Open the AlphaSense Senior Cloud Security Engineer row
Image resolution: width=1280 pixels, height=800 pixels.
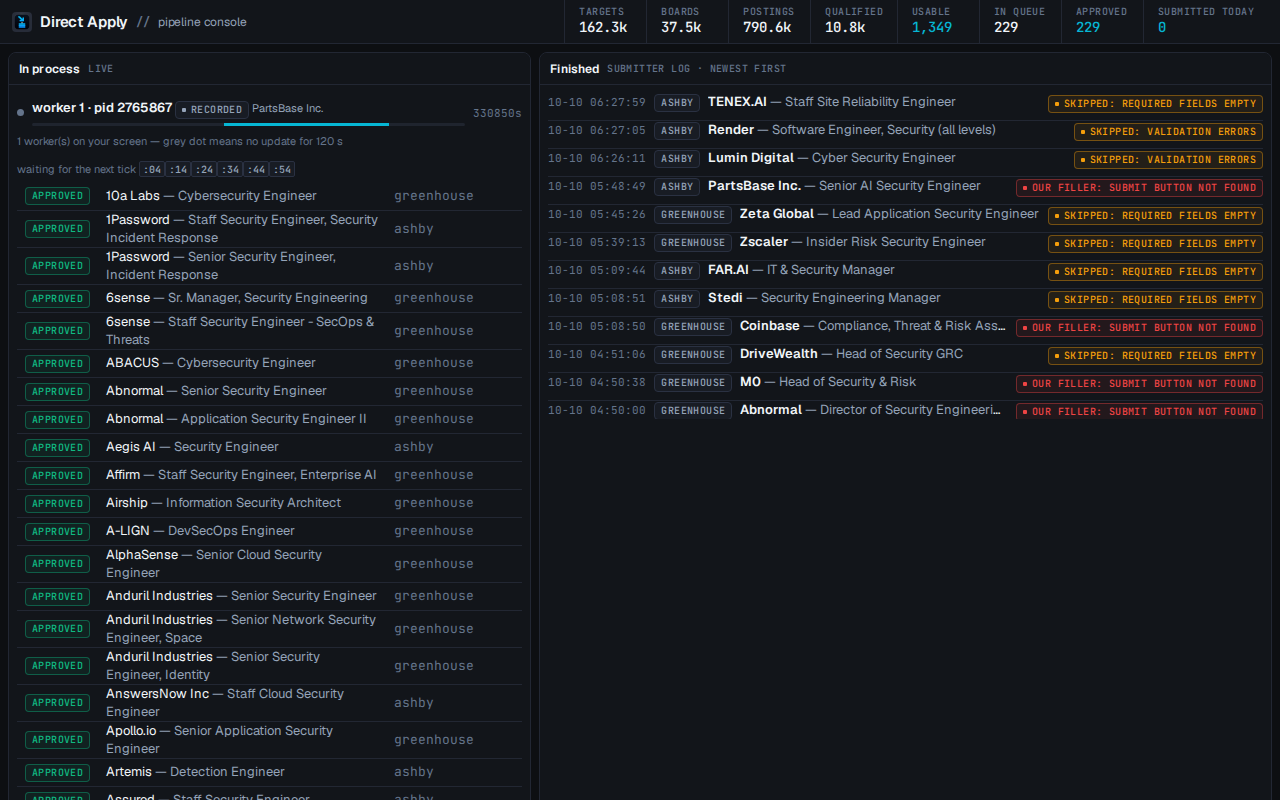click(270, 564)
